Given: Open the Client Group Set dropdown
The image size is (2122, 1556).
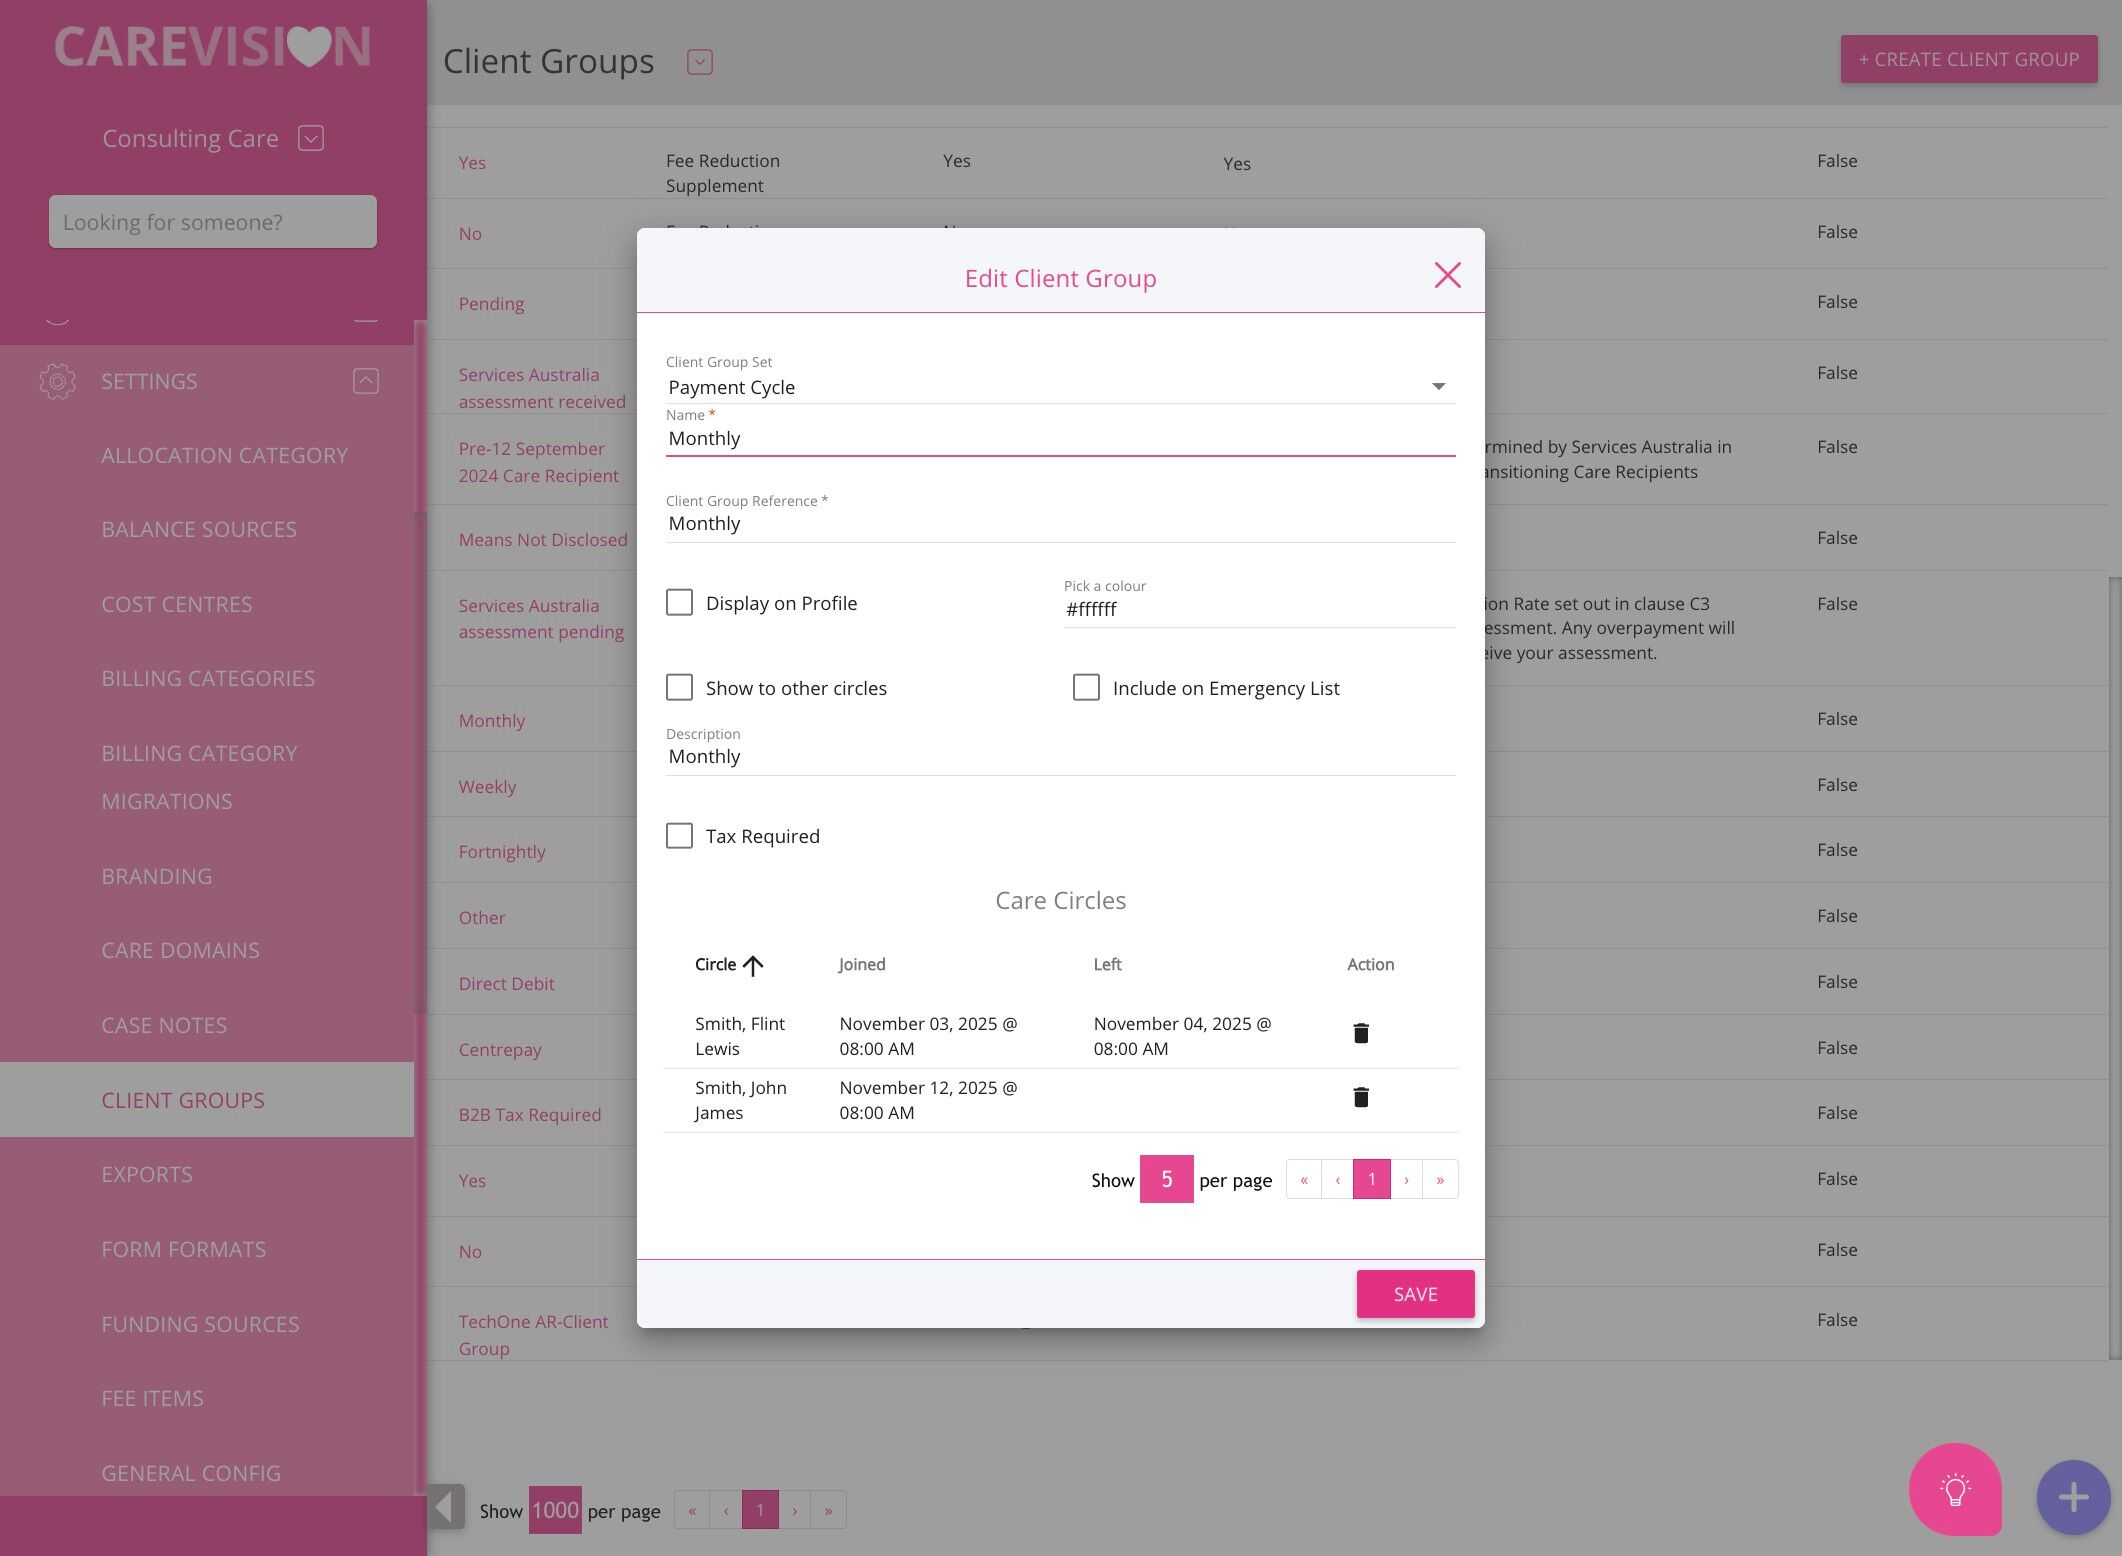Looking at the screenshot, I should (x=1438, y=387).
